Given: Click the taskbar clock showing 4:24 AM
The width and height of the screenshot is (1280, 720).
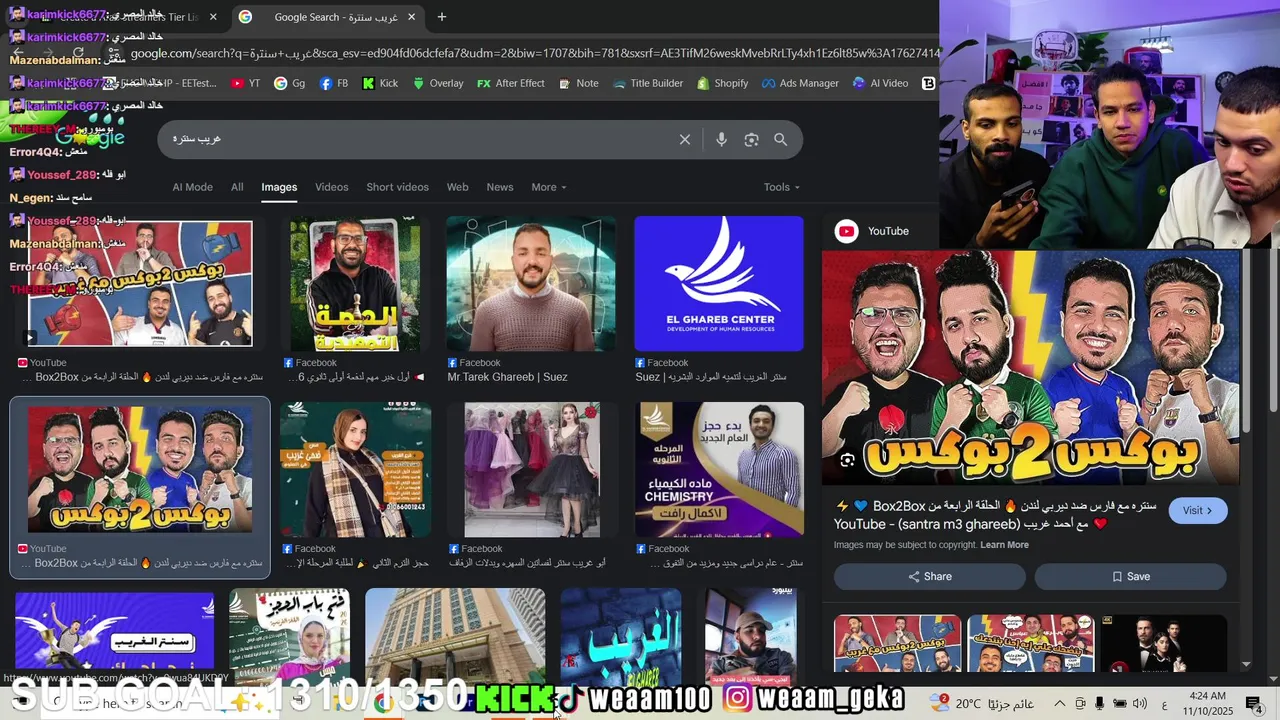Looking at the screenshot, I should coord(1207,703).
